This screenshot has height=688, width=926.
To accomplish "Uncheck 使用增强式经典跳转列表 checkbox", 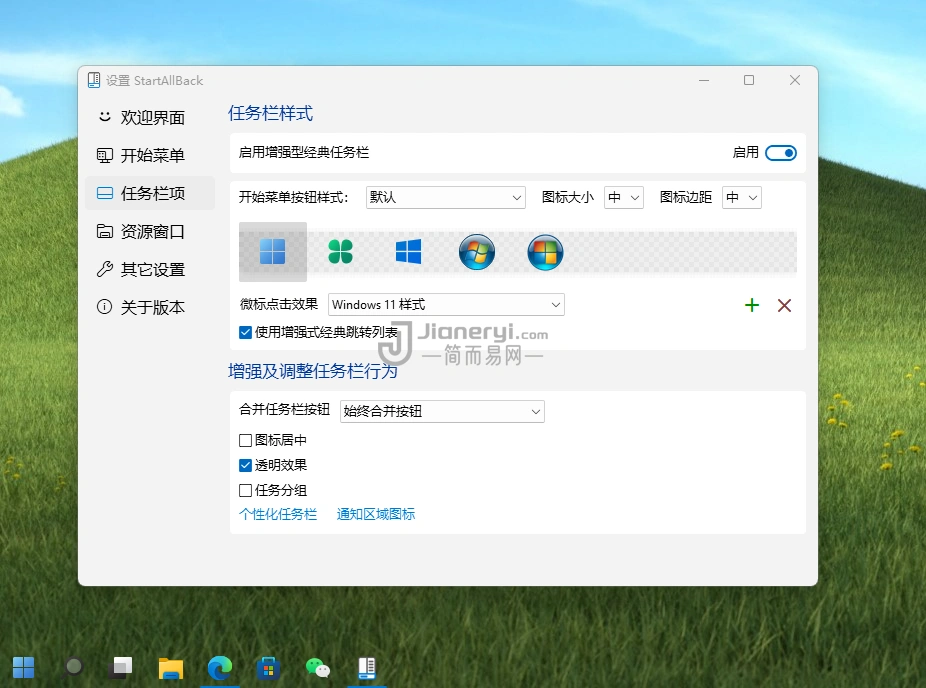I will [x=245, y=332].
